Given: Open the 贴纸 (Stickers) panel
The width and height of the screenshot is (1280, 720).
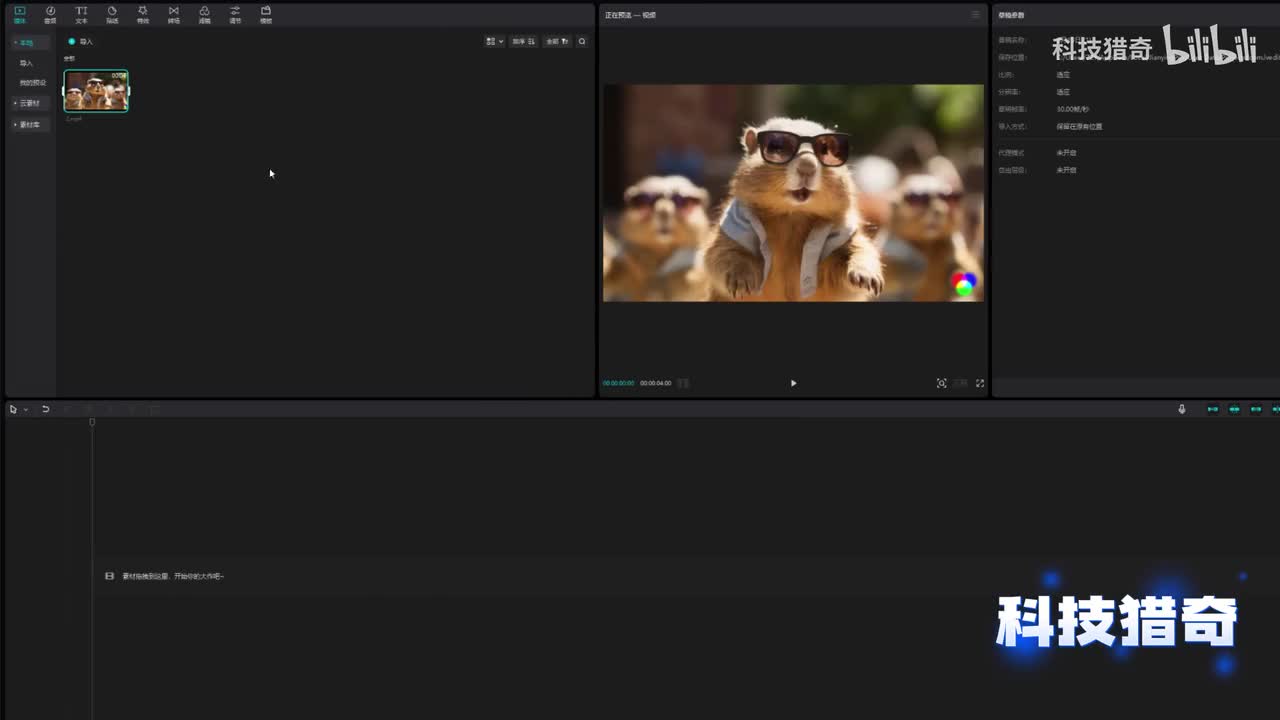Looking at the screenshot, I should coord(112,14).
